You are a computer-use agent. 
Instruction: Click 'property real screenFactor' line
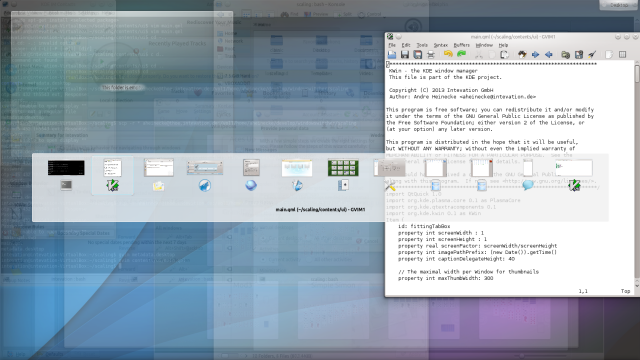477,246
